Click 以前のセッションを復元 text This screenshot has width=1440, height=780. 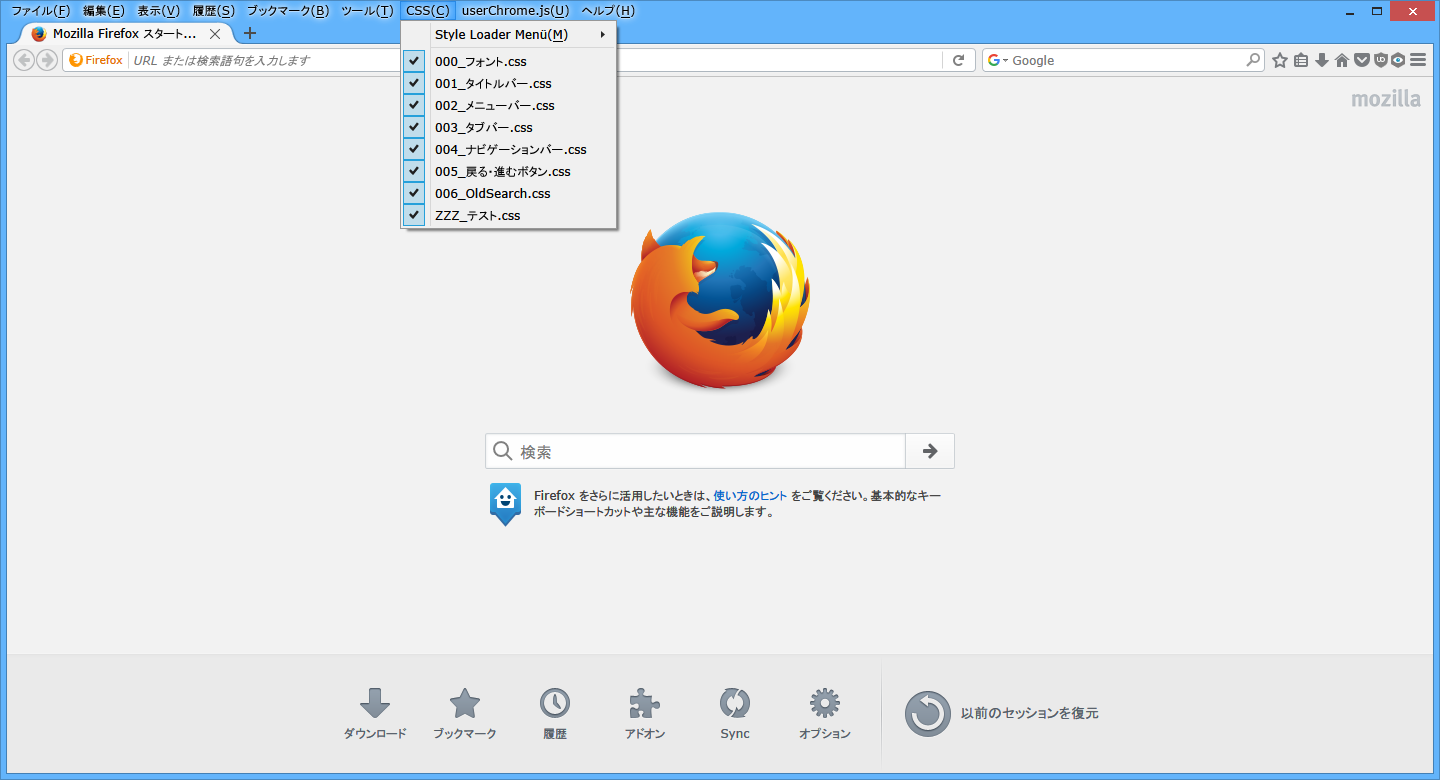1029,713
